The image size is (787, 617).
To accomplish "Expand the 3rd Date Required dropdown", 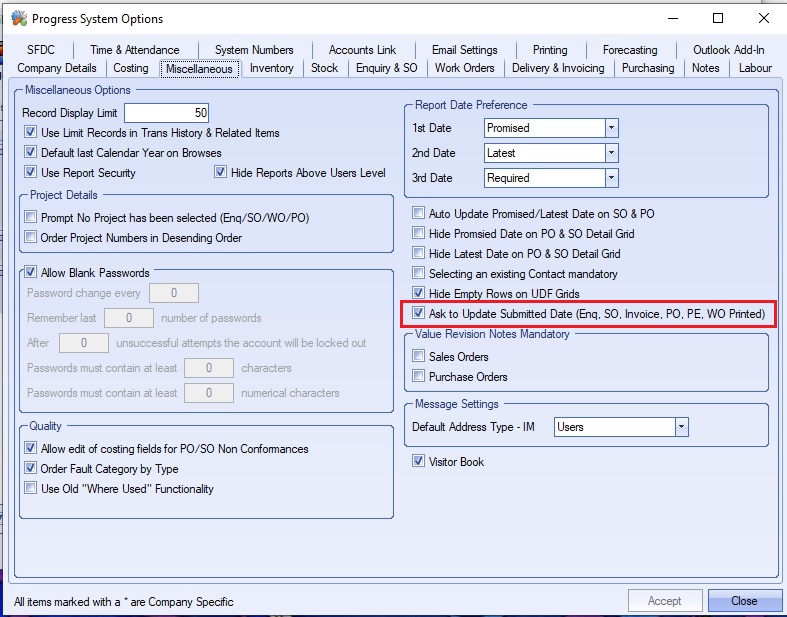I will [x=611, y=178].
